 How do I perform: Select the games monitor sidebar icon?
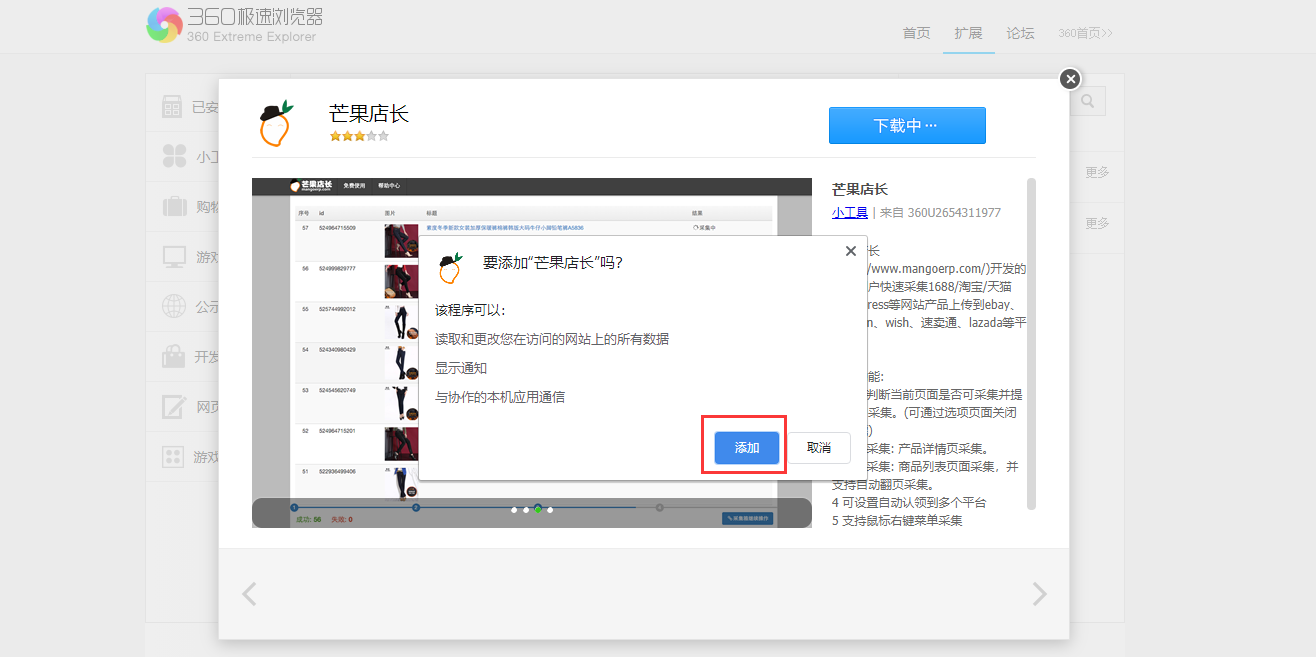pyautogui.click(x=174, y=257)
